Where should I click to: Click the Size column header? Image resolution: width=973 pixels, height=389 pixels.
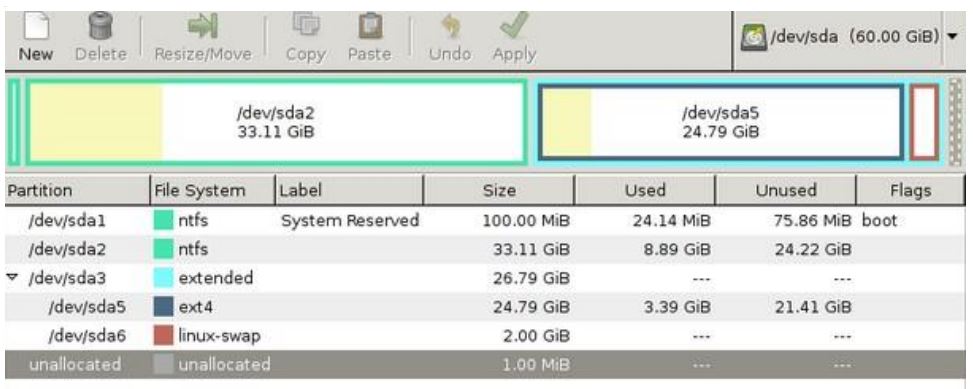click(500, 190)
